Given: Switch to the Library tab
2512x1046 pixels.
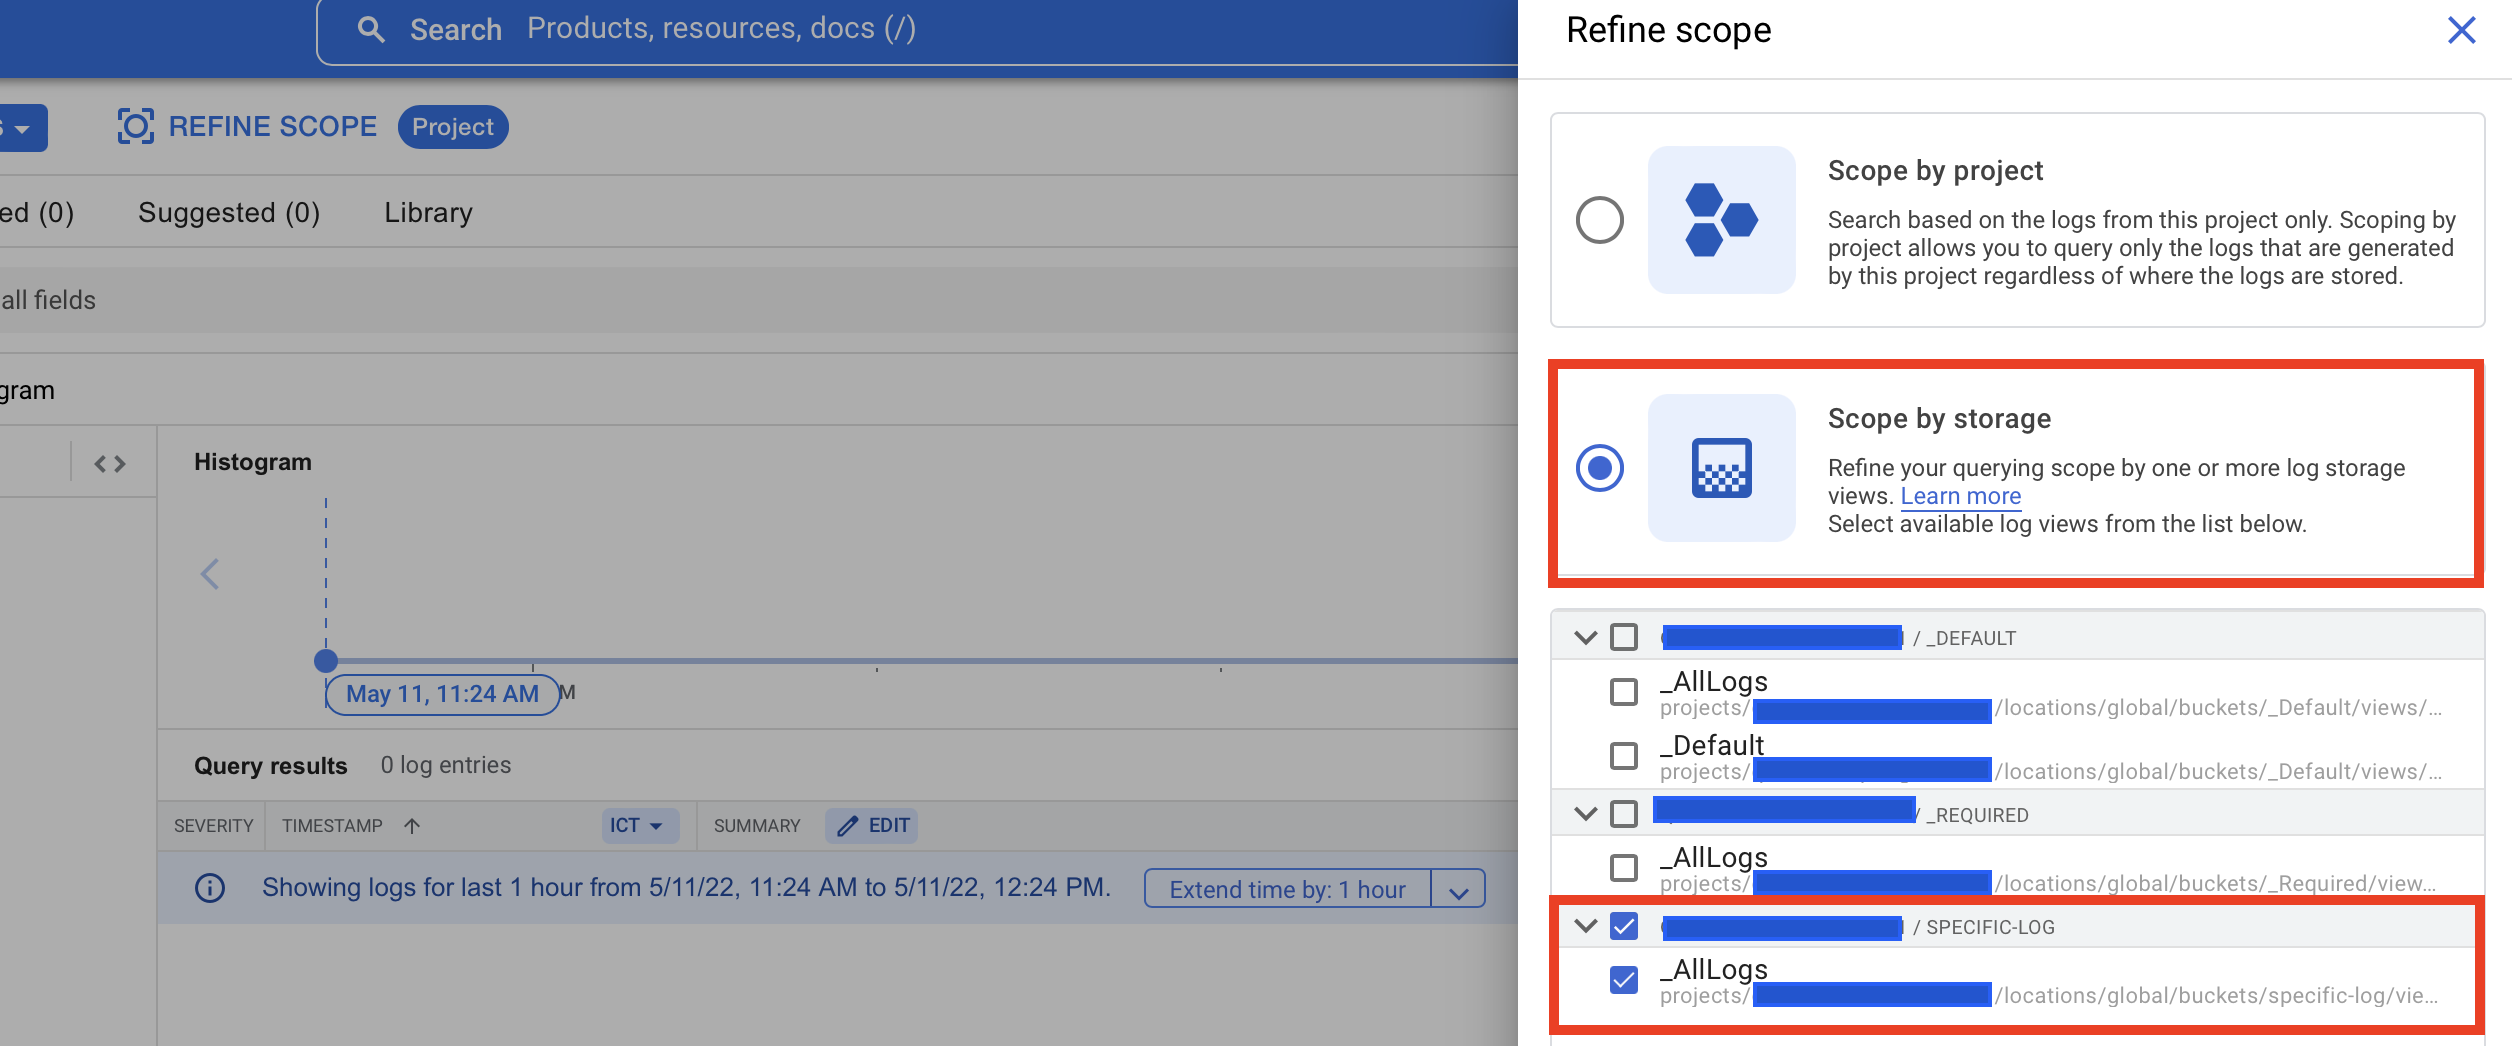Looking at the screenshot, I should [428, 213].
